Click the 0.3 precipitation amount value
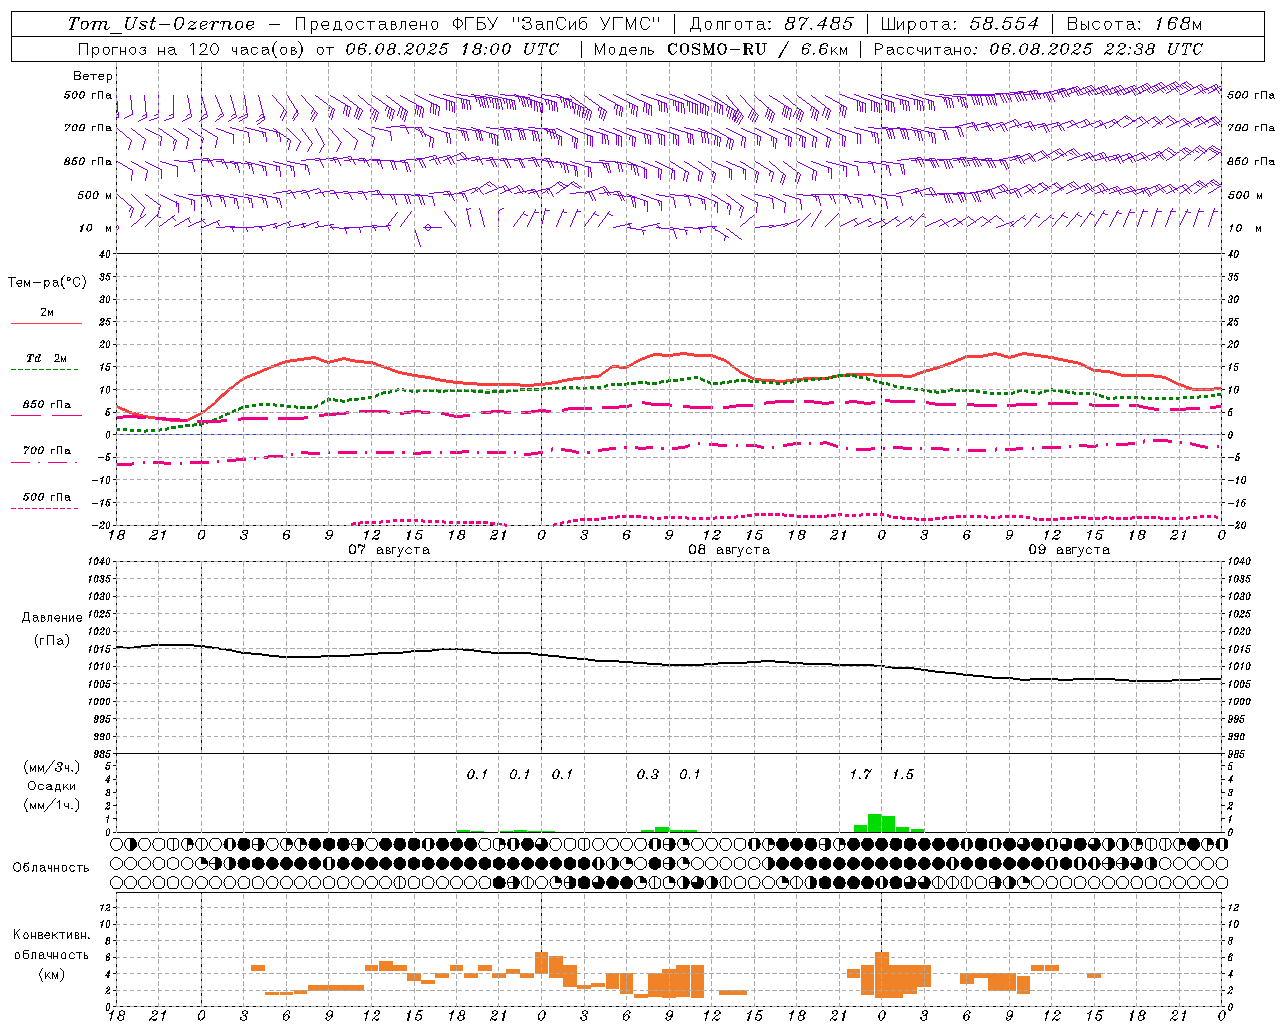The height and width of the screenshot is (1024, 1280). coord(648,774)
